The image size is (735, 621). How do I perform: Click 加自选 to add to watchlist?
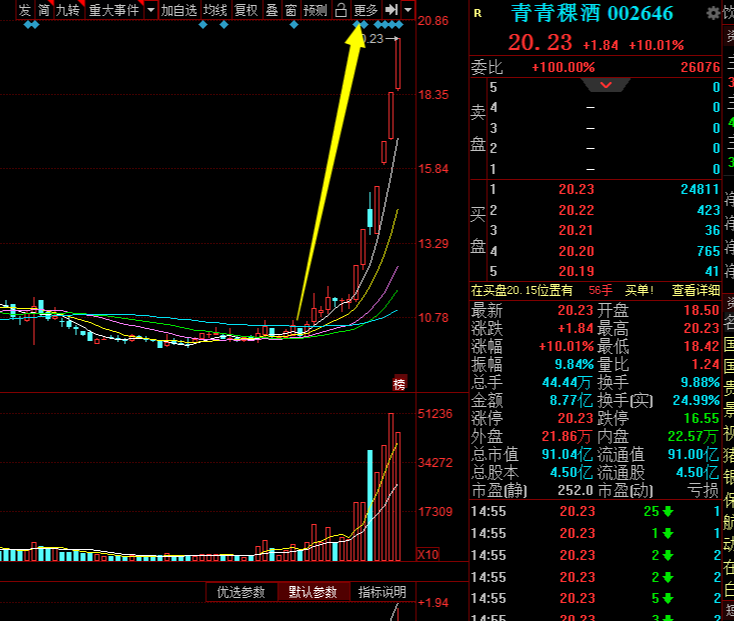click(179, 9)
